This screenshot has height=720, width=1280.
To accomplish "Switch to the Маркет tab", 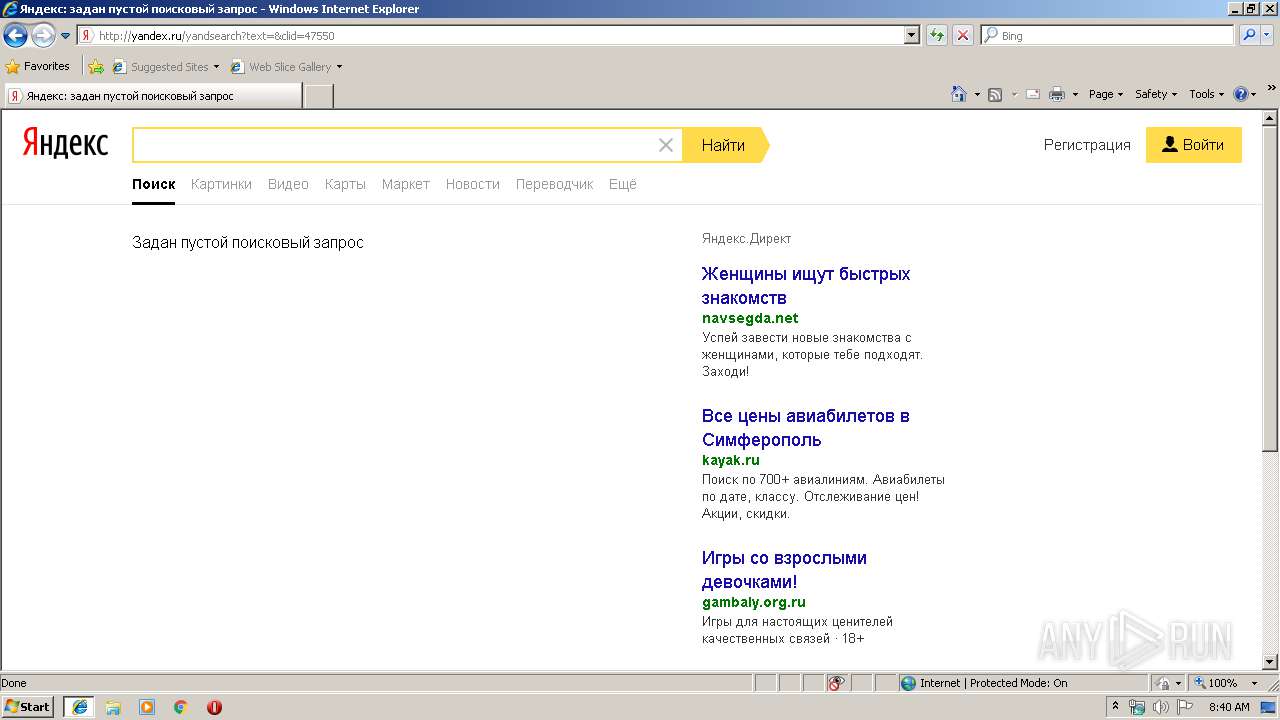I will (405, 184).
